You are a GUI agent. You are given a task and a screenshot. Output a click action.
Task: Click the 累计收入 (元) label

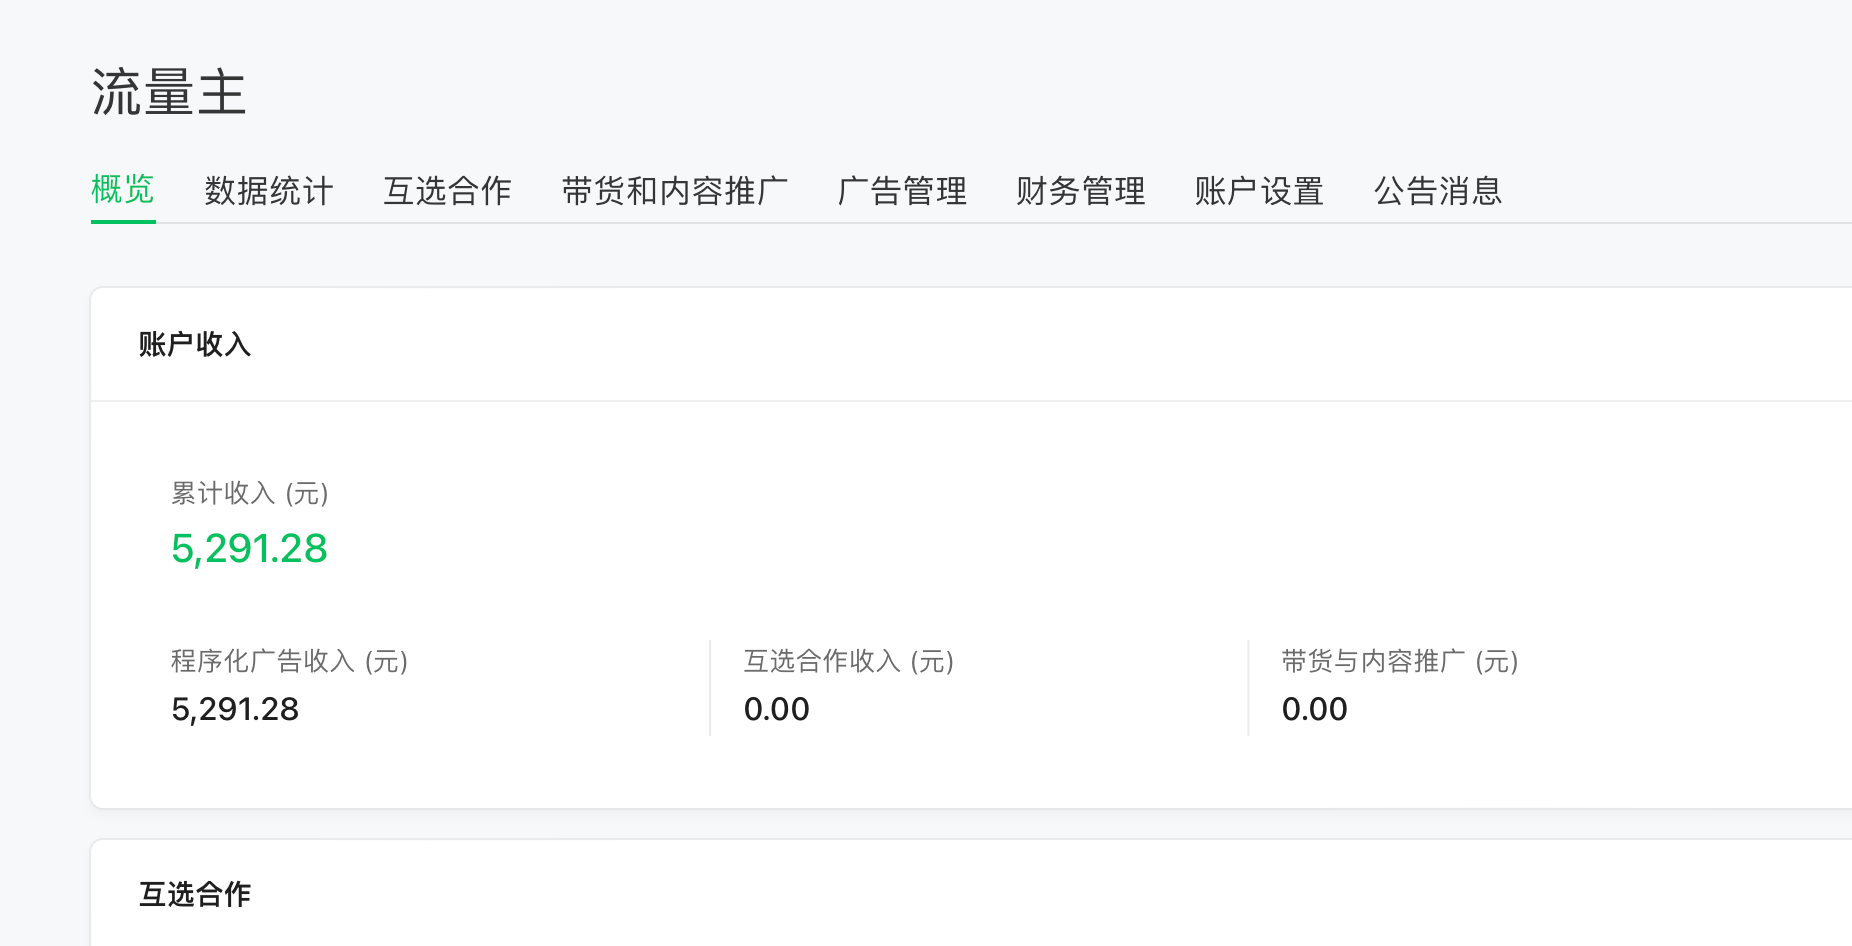point(250,493)
